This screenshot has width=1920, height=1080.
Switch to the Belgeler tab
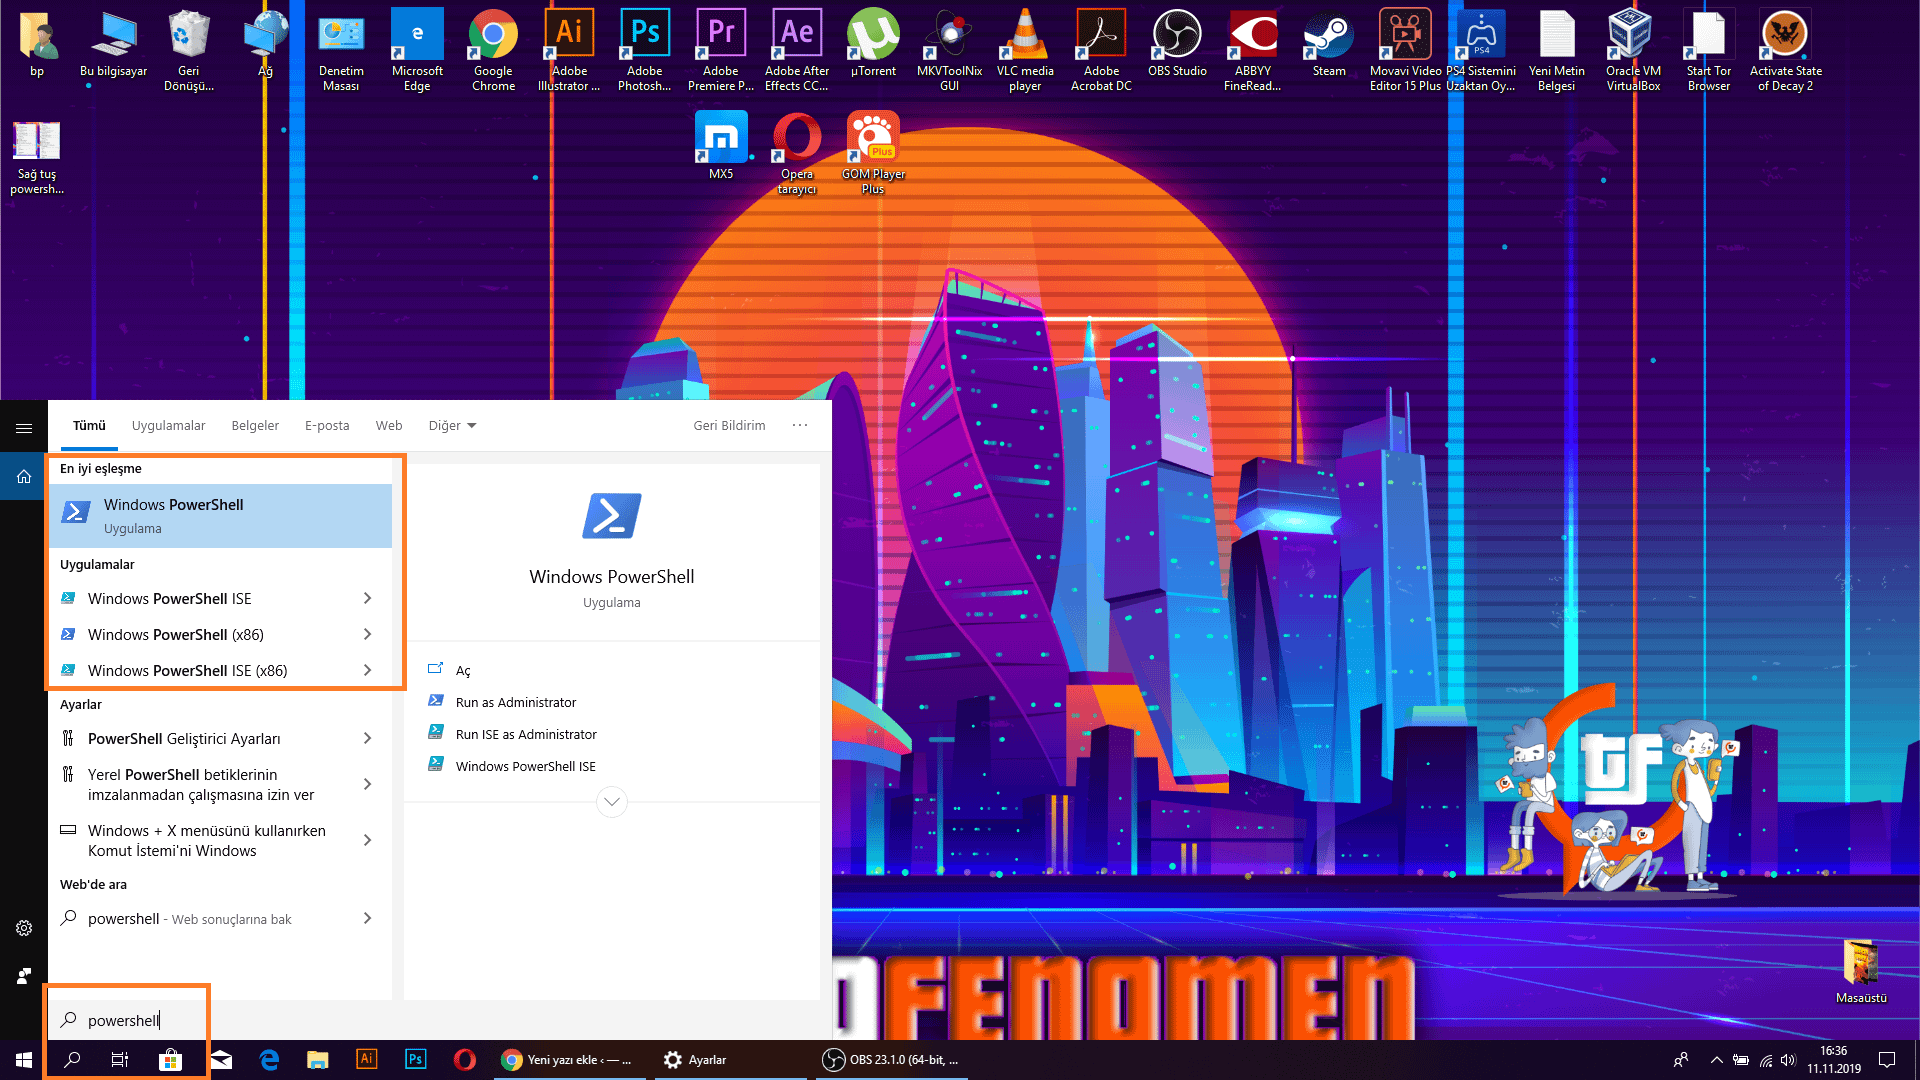255,426
